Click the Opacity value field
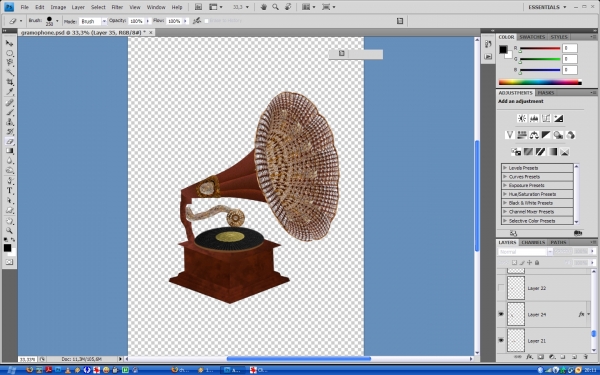This screenshot has height=375, width=600. pos(136,21)
